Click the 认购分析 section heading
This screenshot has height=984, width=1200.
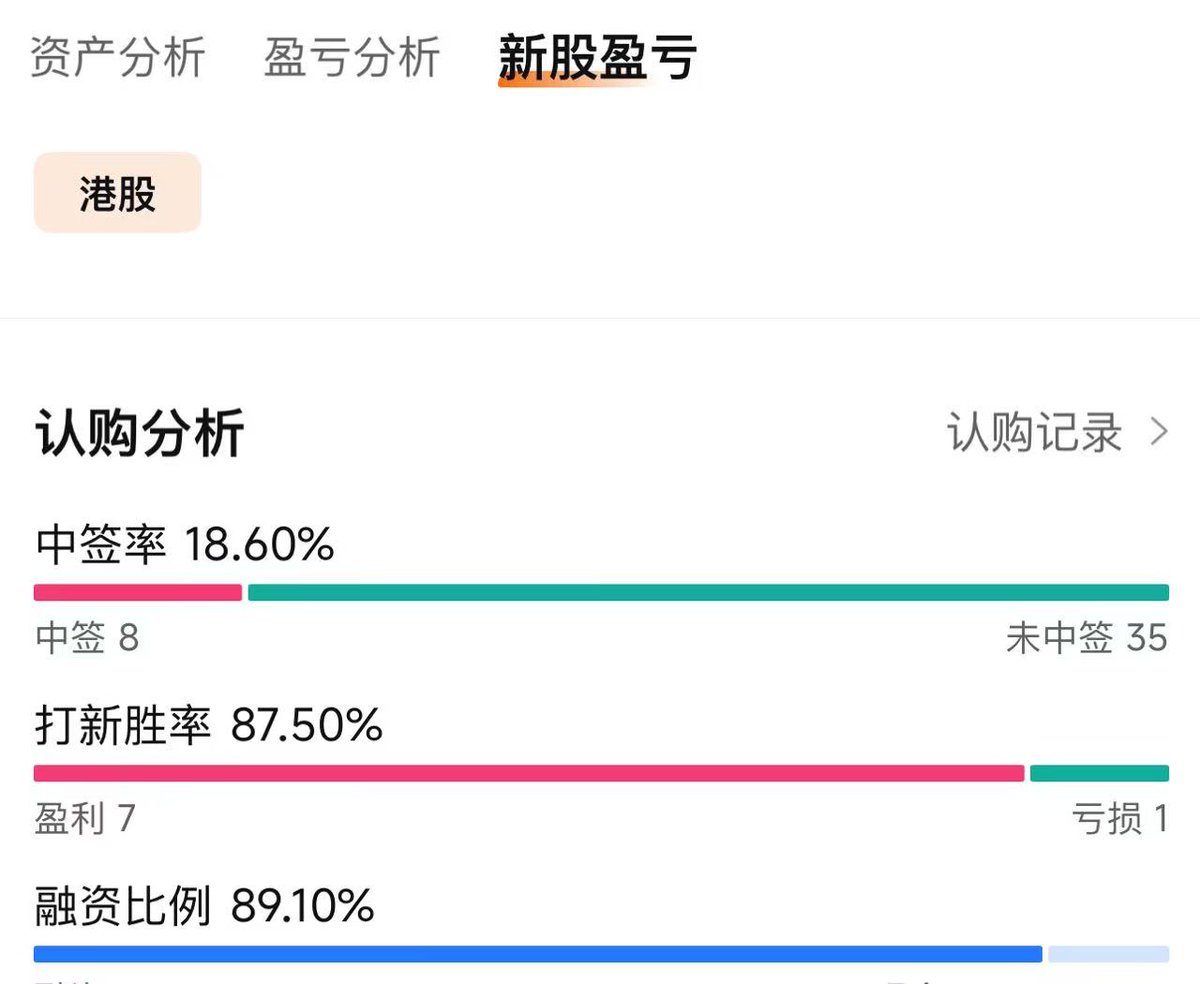point(140,434)
